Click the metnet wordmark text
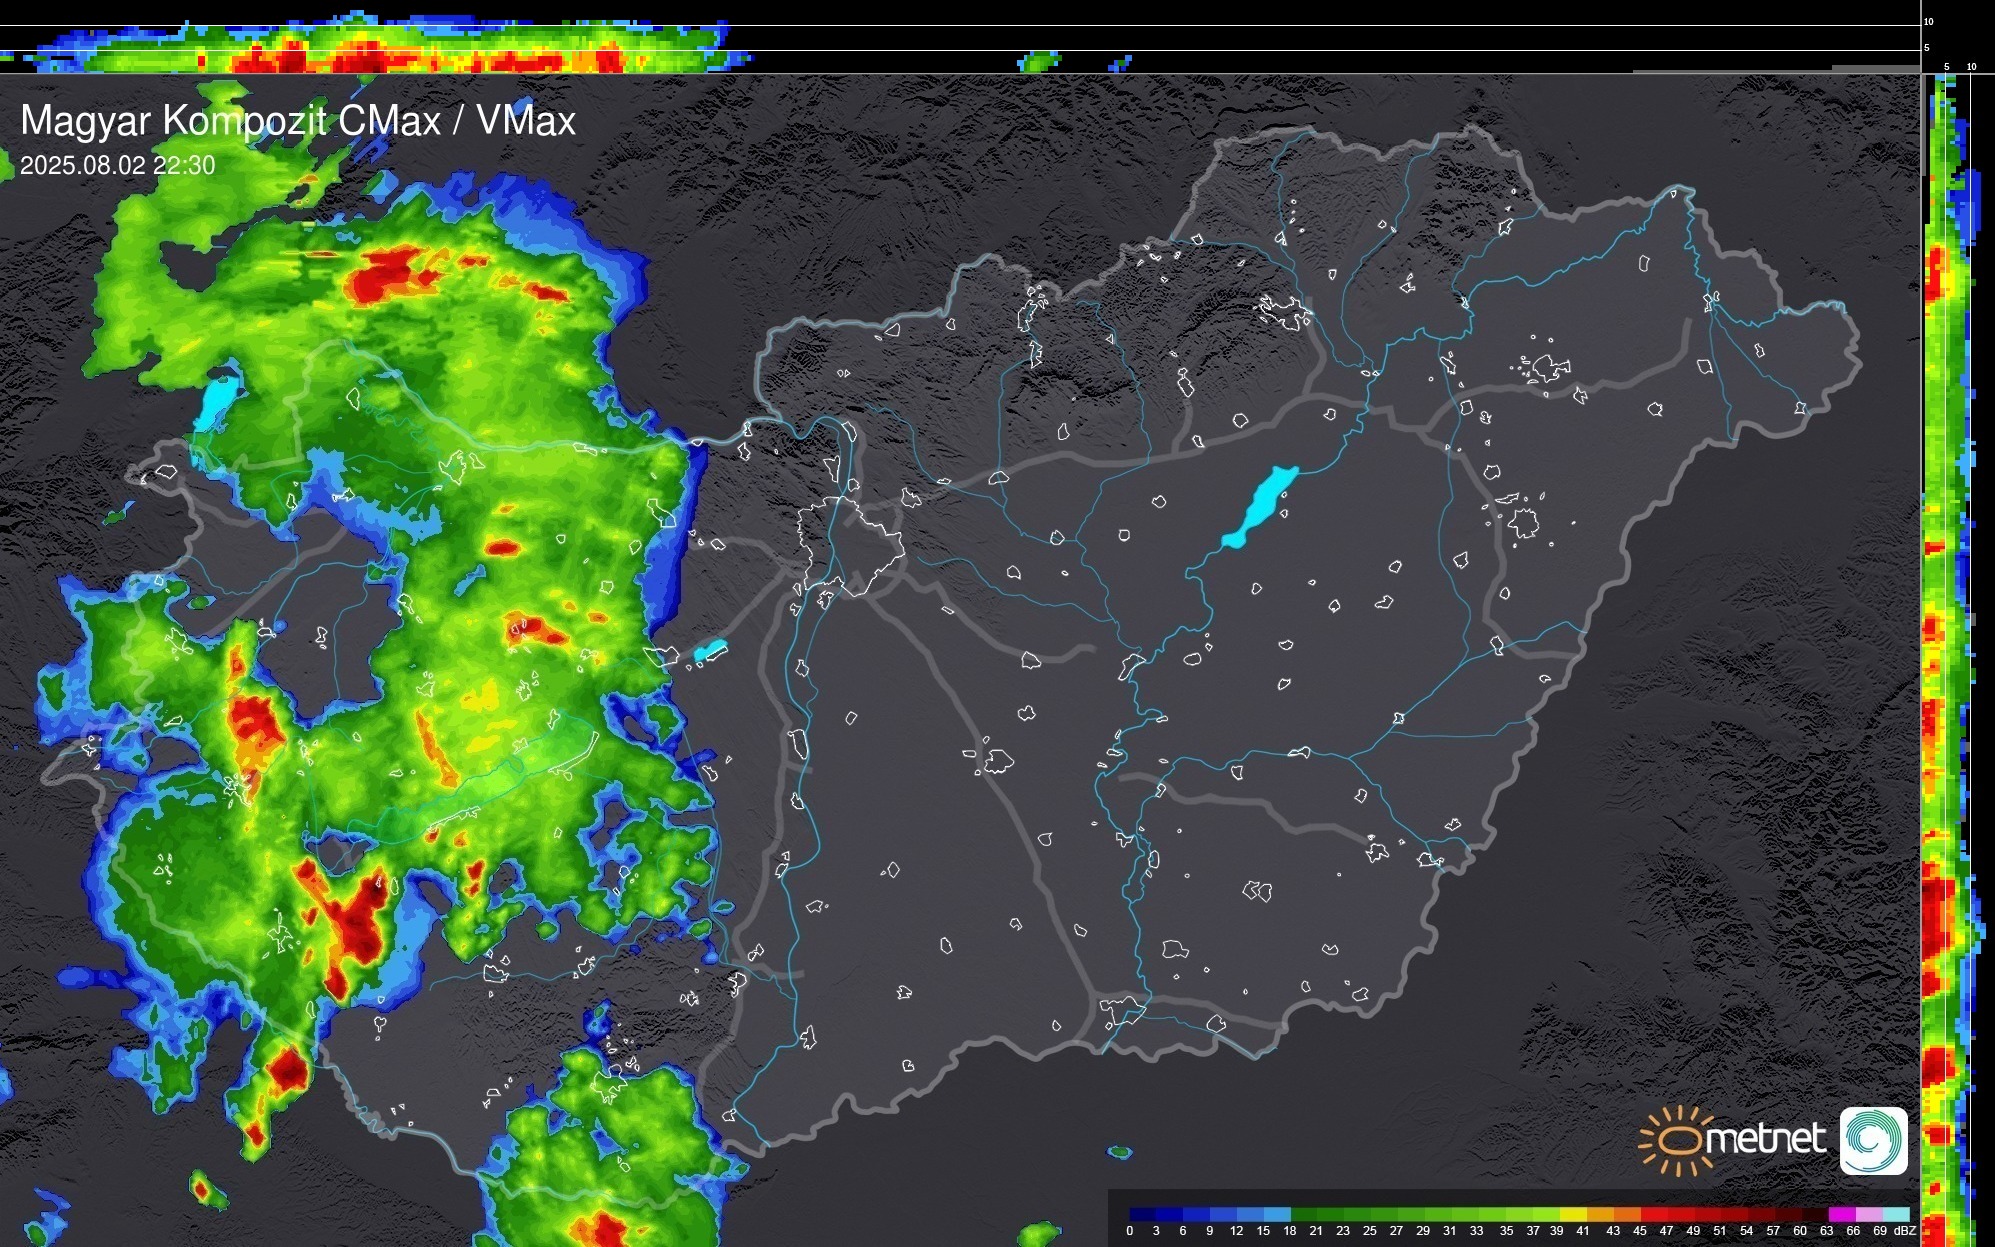1995x1247 pixels. pos(1765,1139)
